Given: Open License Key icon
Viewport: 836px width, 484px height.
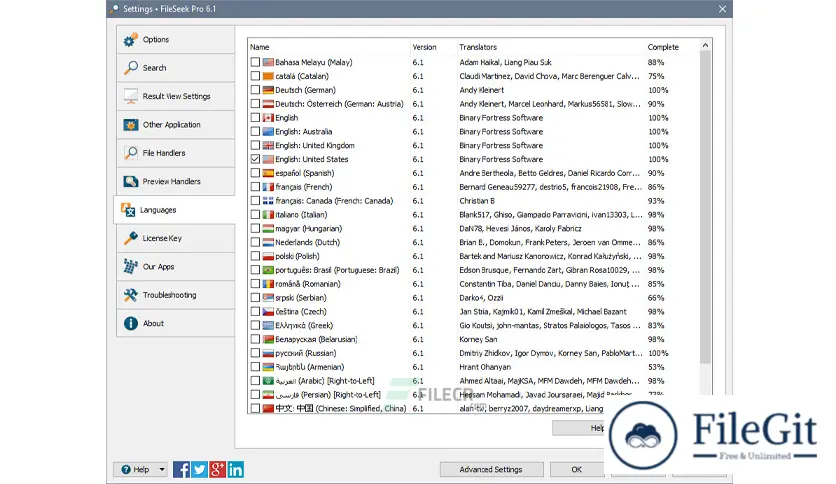Looking at the screenshot, I should 131,238.
